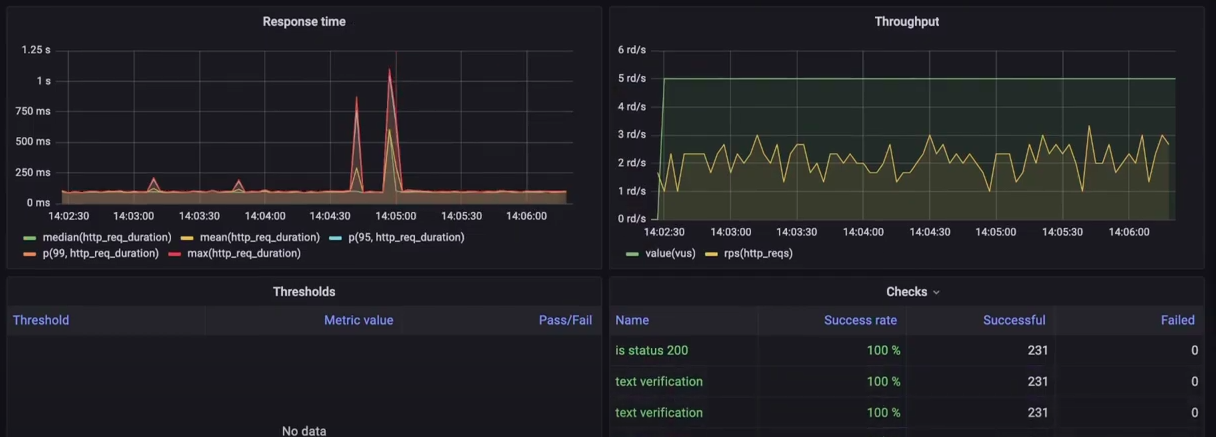Toggle median(http_req_duration) legend series
1216x437 pixels.
coord(108,237)
